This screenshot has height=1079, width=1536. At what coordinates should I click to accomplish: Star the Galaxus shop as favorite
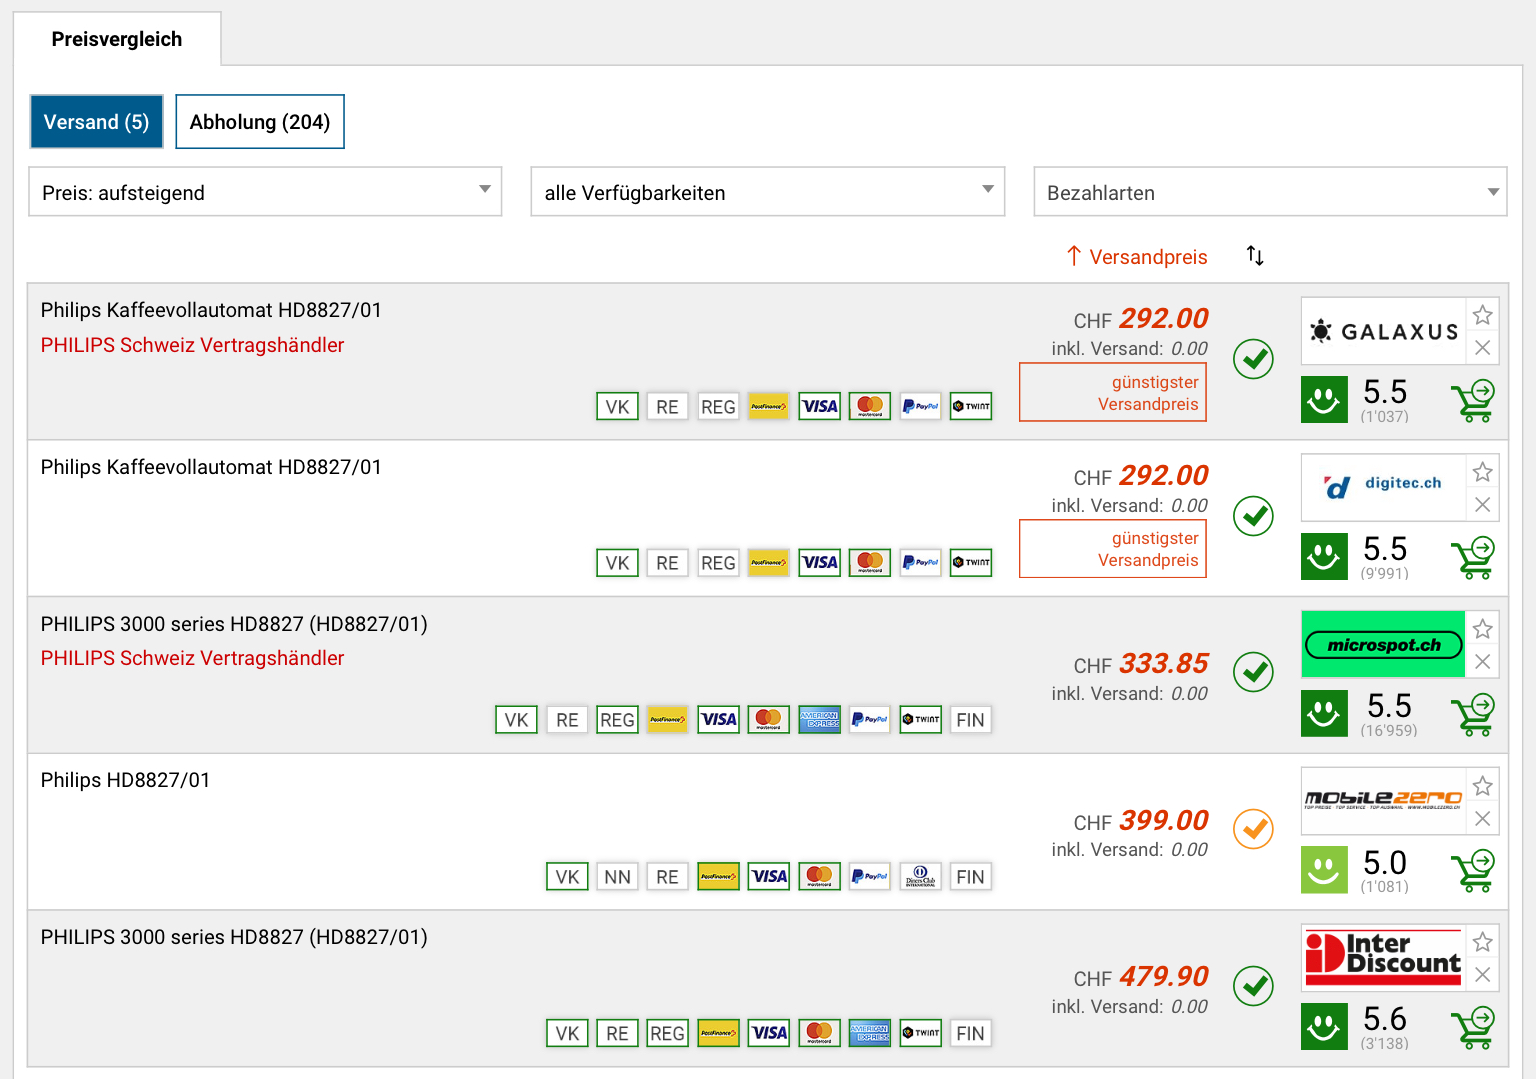[1482, 315]
